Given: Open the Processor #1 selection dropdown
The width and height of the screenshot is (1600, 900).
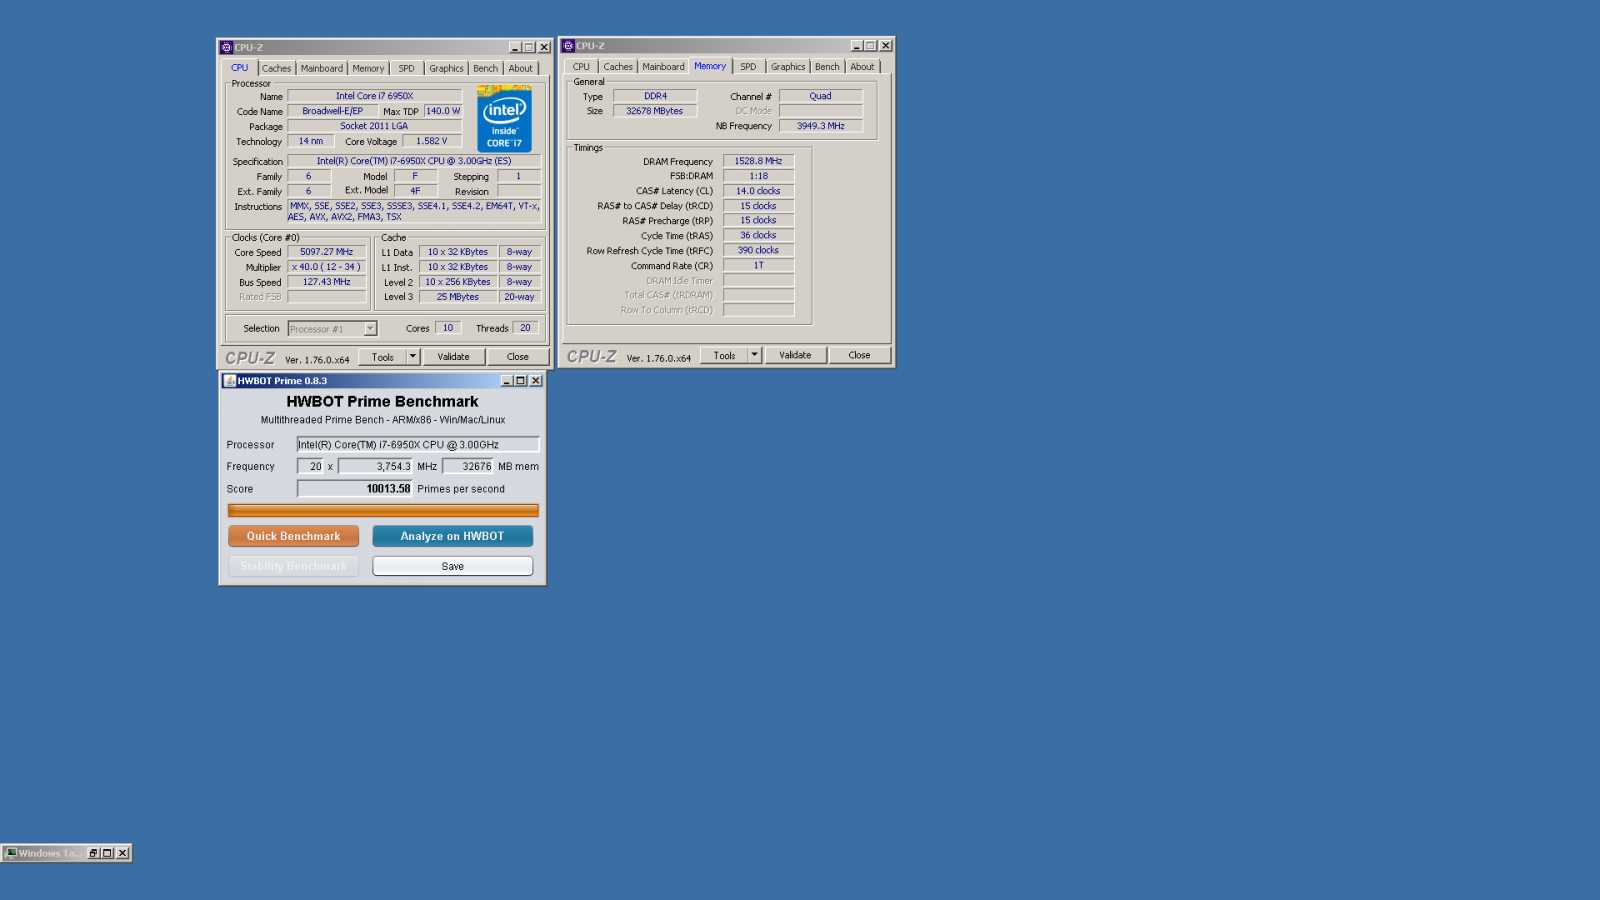Looking at the screenshot, I should pyautogui.click(x=333, y=329).
